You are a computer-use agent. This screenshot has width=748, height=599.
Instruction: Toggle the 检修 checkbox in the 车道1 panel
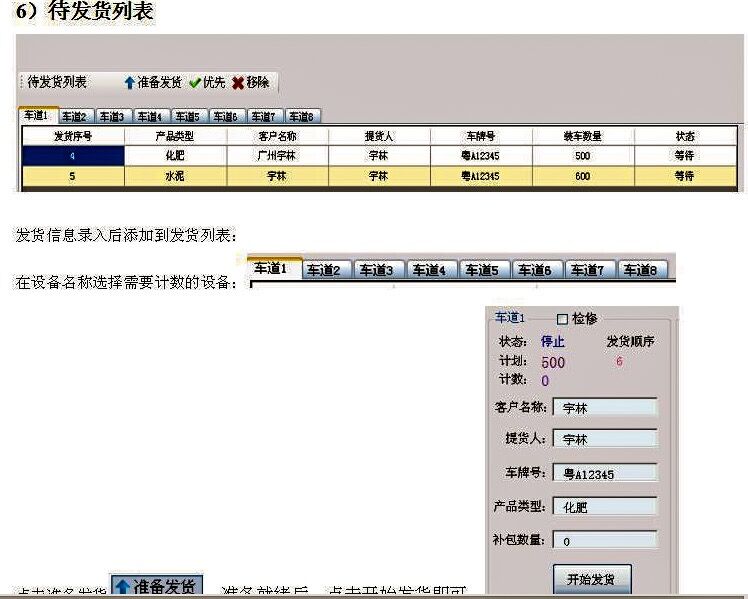click(562, 319)
